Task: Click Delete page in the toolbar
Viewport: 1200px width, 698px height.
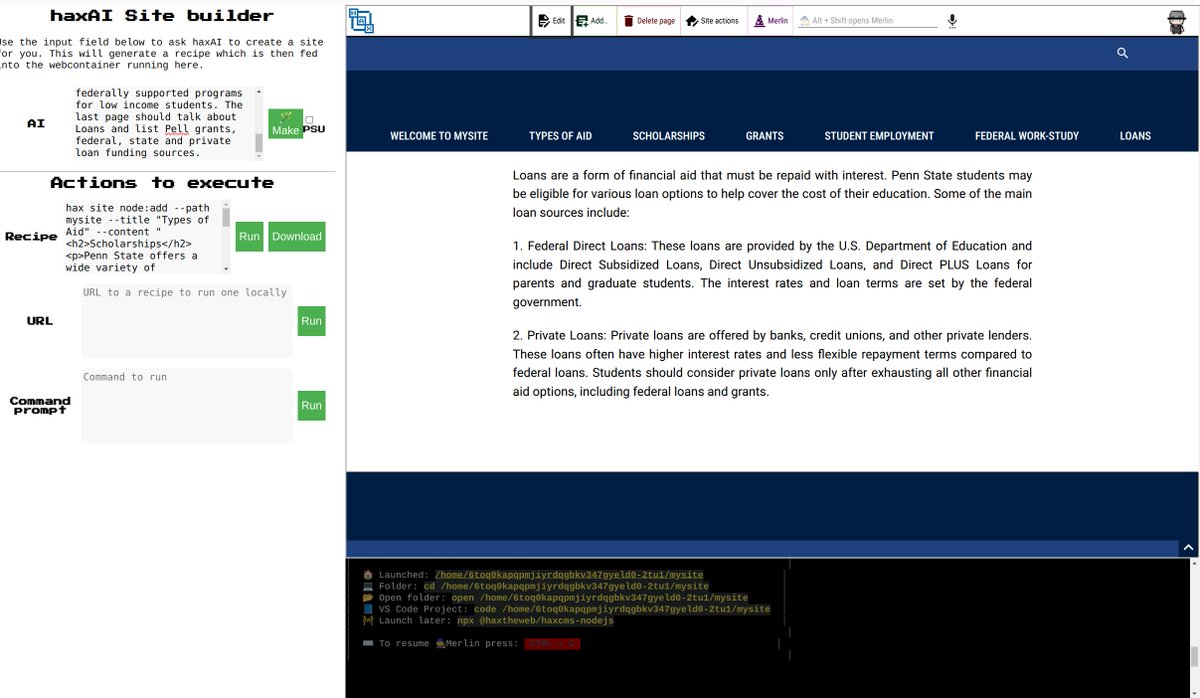Action: [648, 21]
